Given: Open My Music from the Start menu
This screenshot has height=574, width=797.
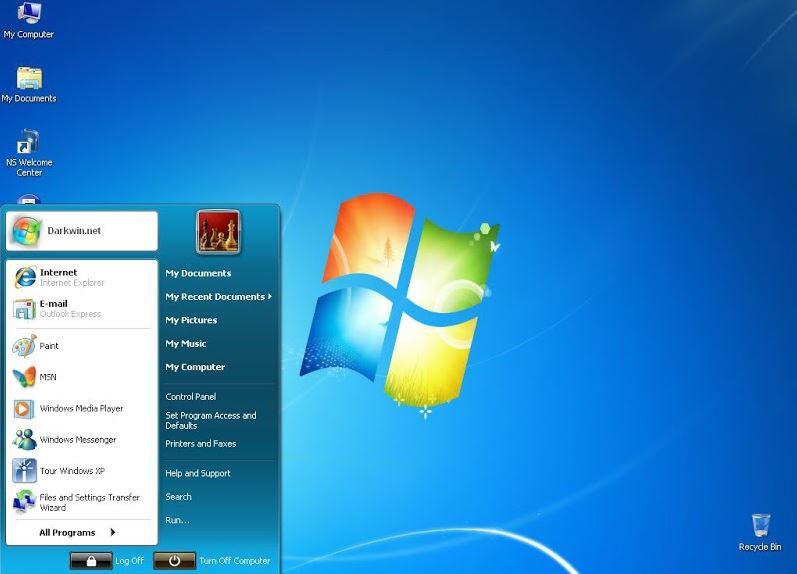Looking at the screenshot, I should click(x=186, y=344).
